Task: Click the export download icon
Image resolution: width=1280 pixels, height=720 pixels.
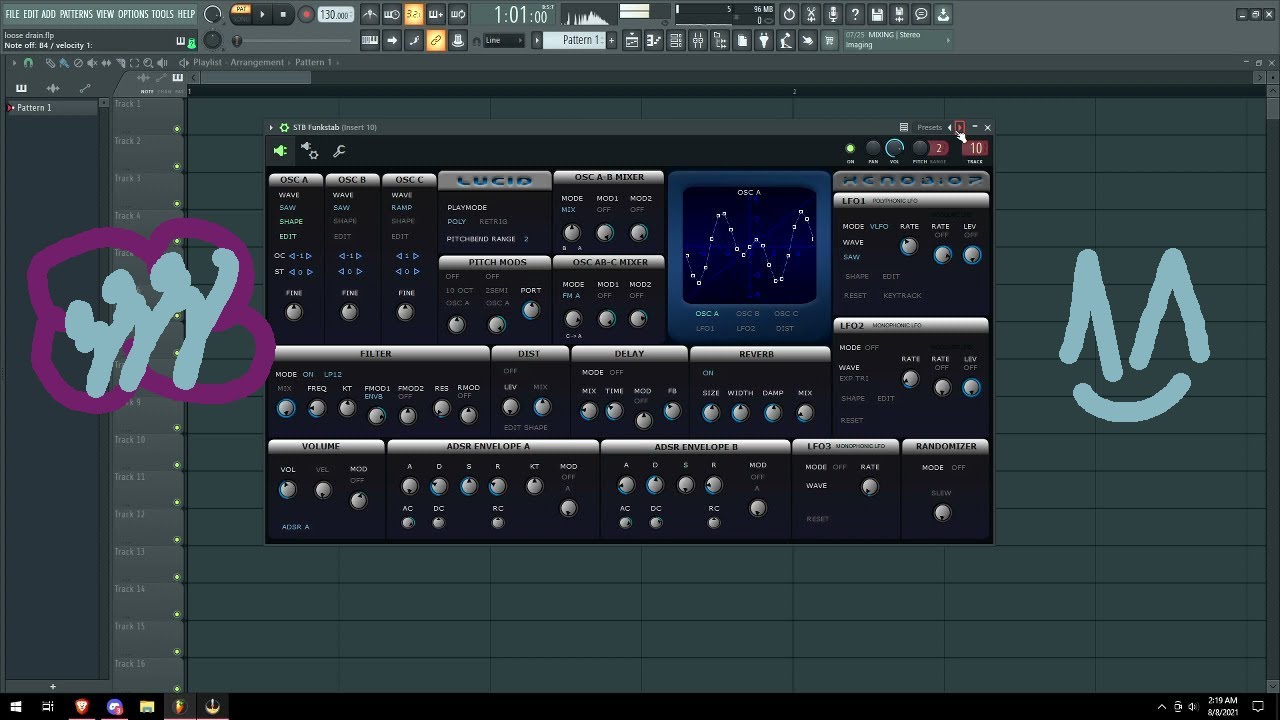Action: click(943, 15)
